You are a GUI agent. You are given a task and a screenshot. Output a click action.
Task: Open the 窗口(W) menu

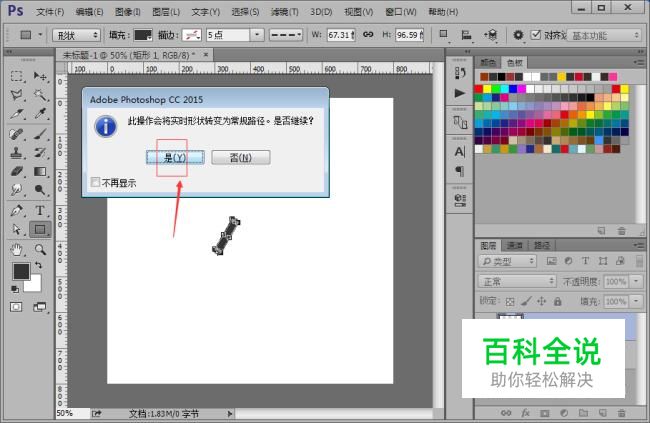coord(401,12)
